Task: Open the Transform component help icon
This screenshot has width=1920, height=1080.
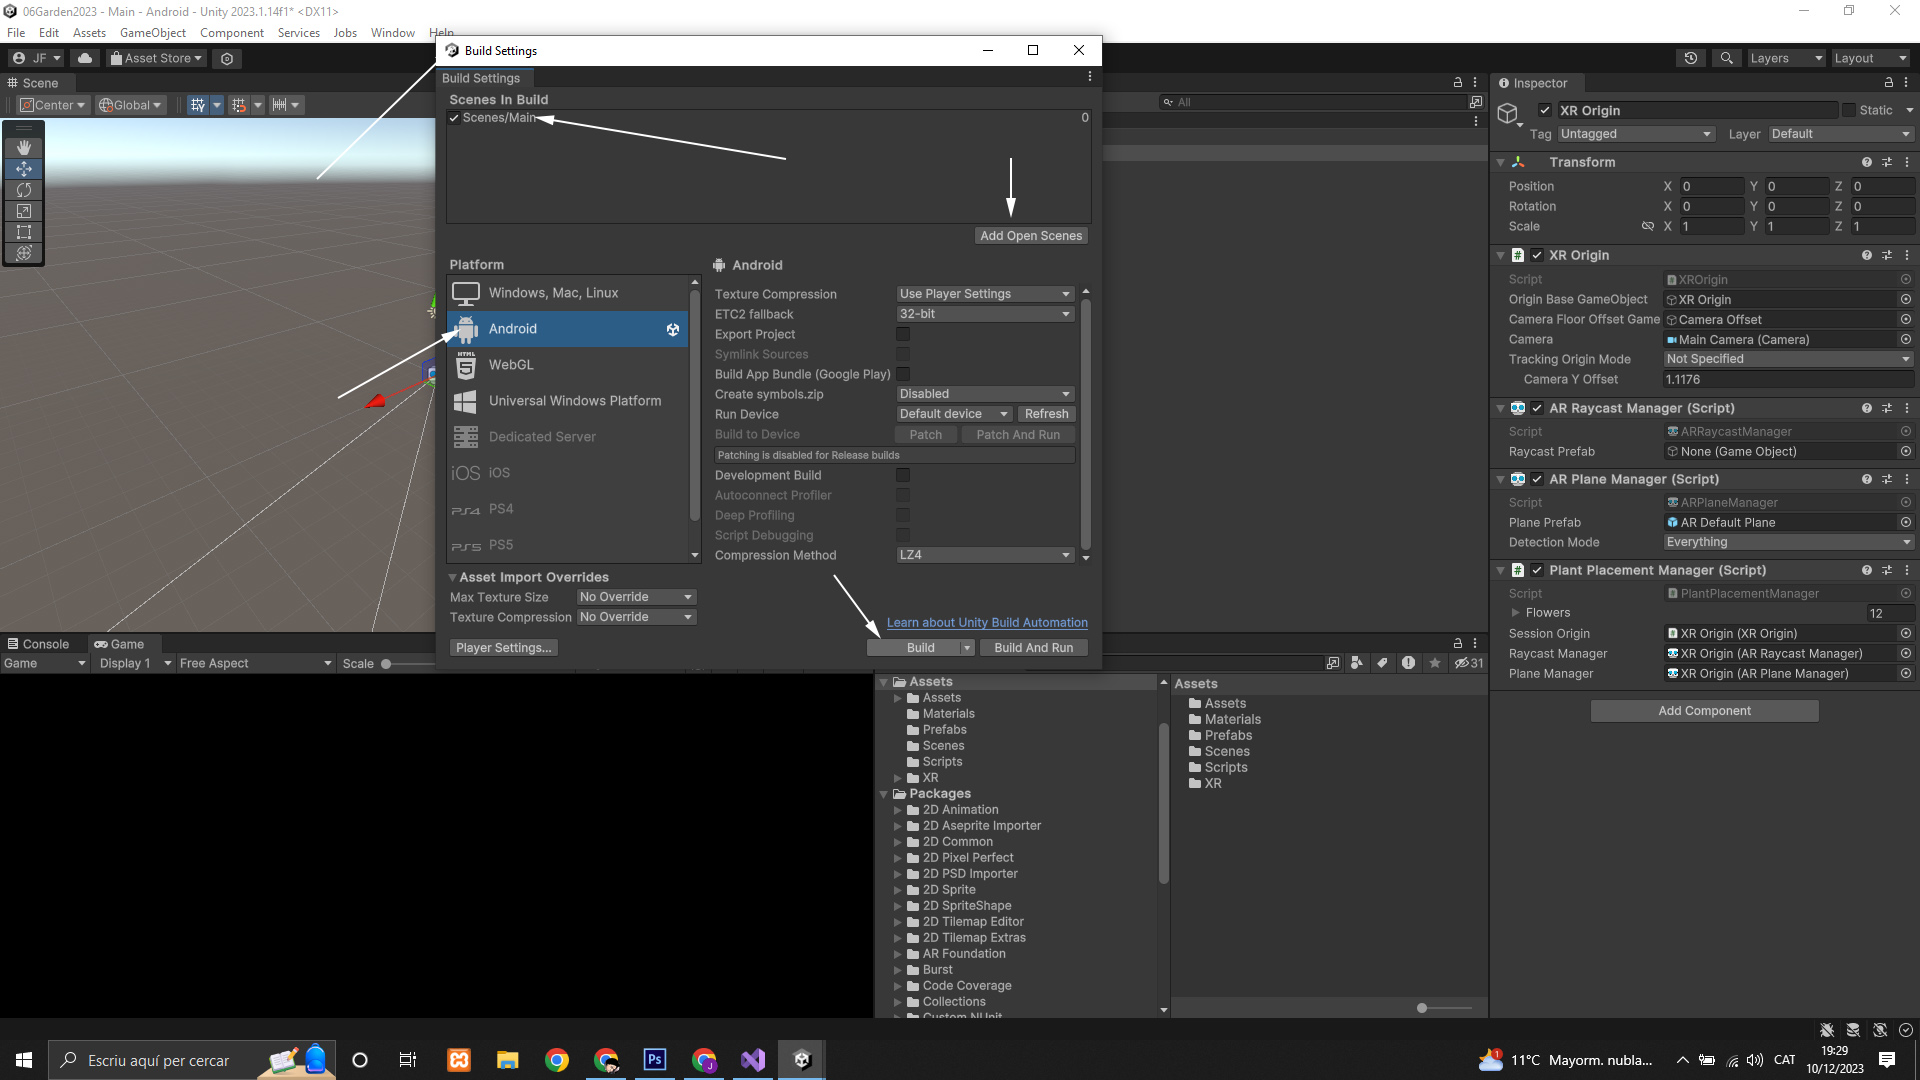Action: (1866, 162)
